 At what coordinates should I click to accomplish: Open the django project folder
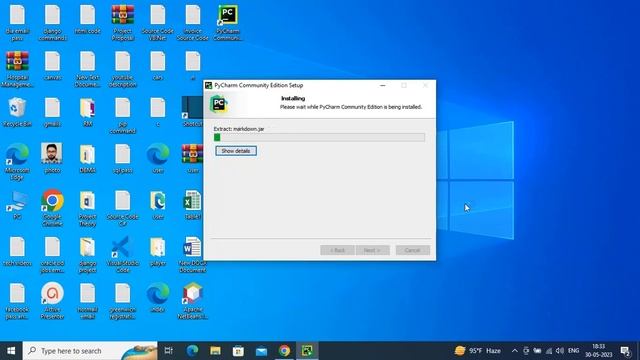87,255
